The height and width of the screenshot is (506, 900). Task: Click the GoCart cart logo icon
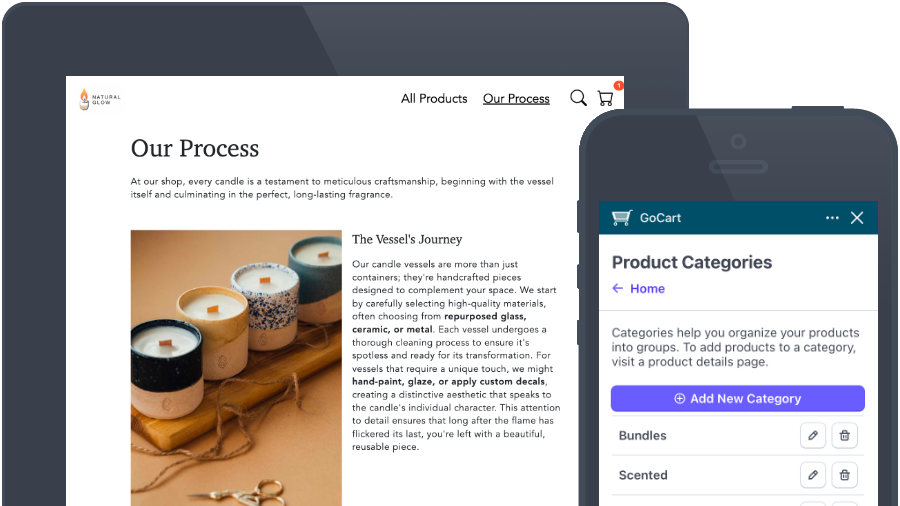coord(622,218)
